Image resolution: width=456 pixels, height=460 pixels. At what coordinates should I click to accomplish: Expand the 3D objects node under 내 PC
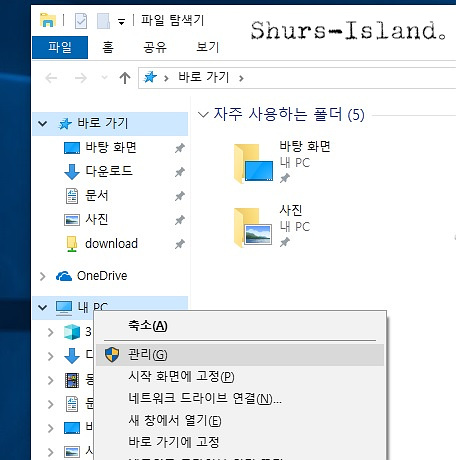pos(50,332)
